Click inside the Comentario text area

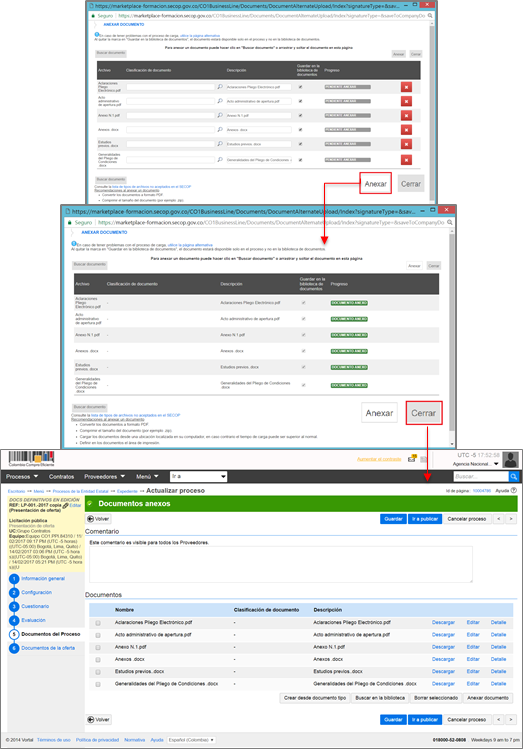point(281,564)
